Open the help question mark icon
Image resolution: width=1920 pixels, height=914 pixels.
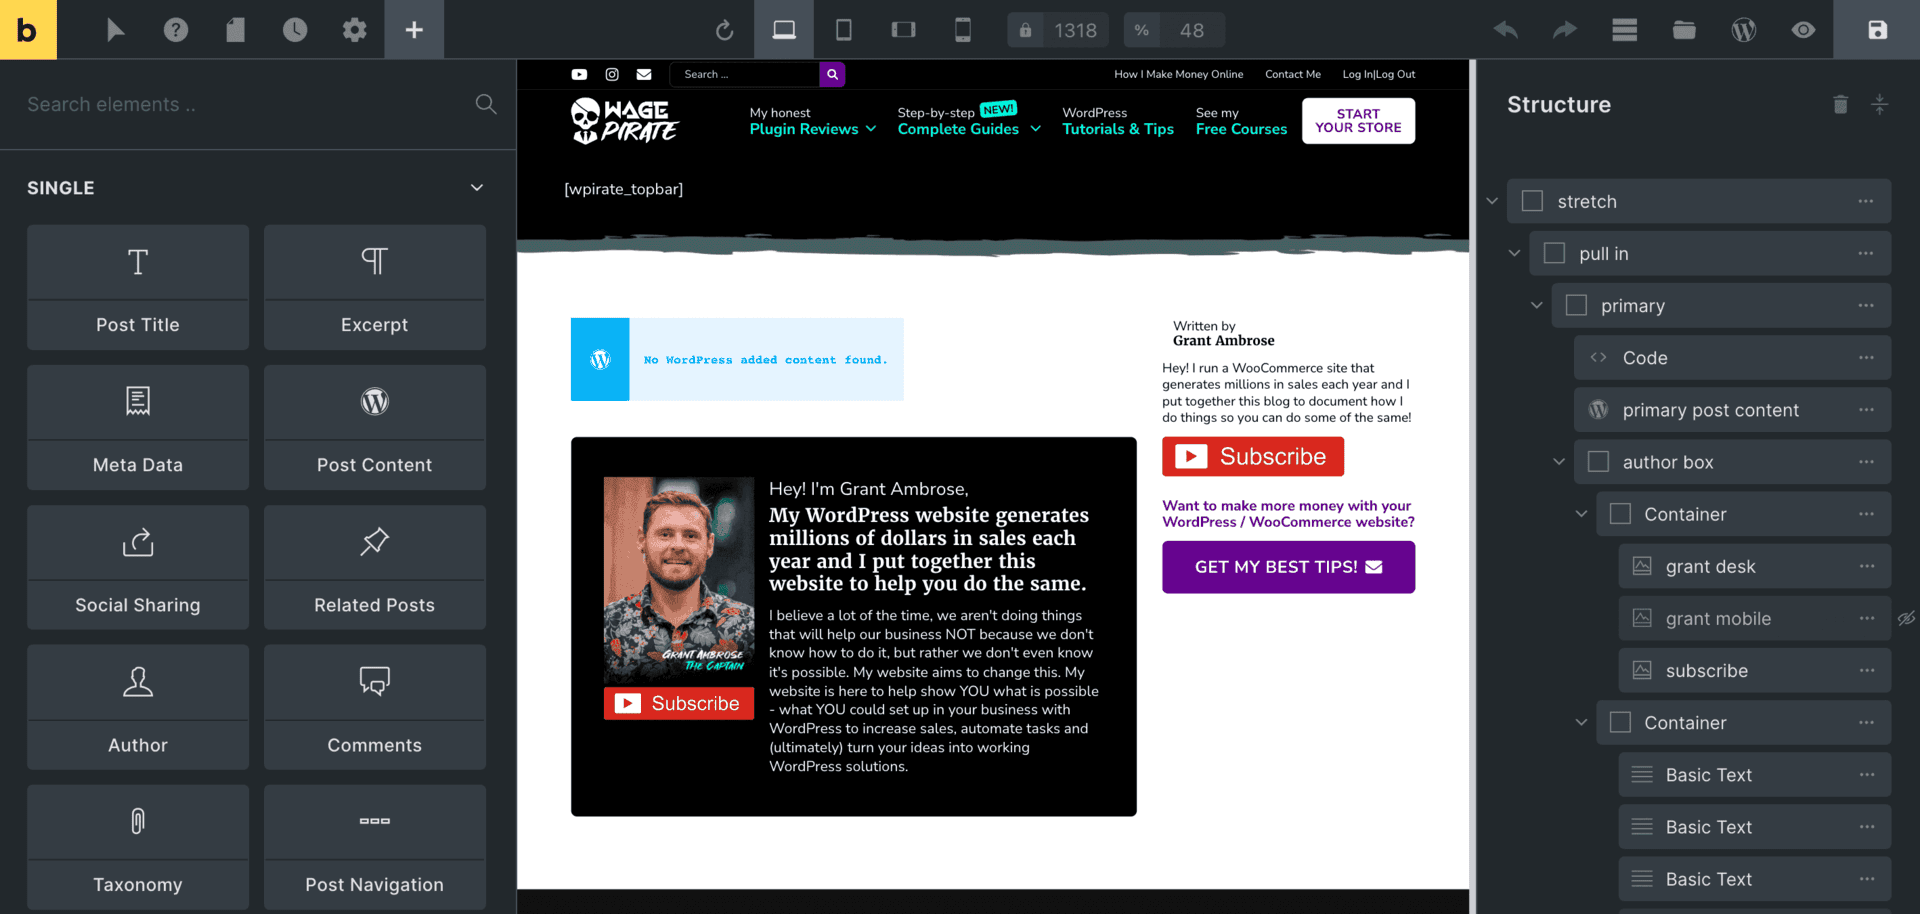pos(176,30)
